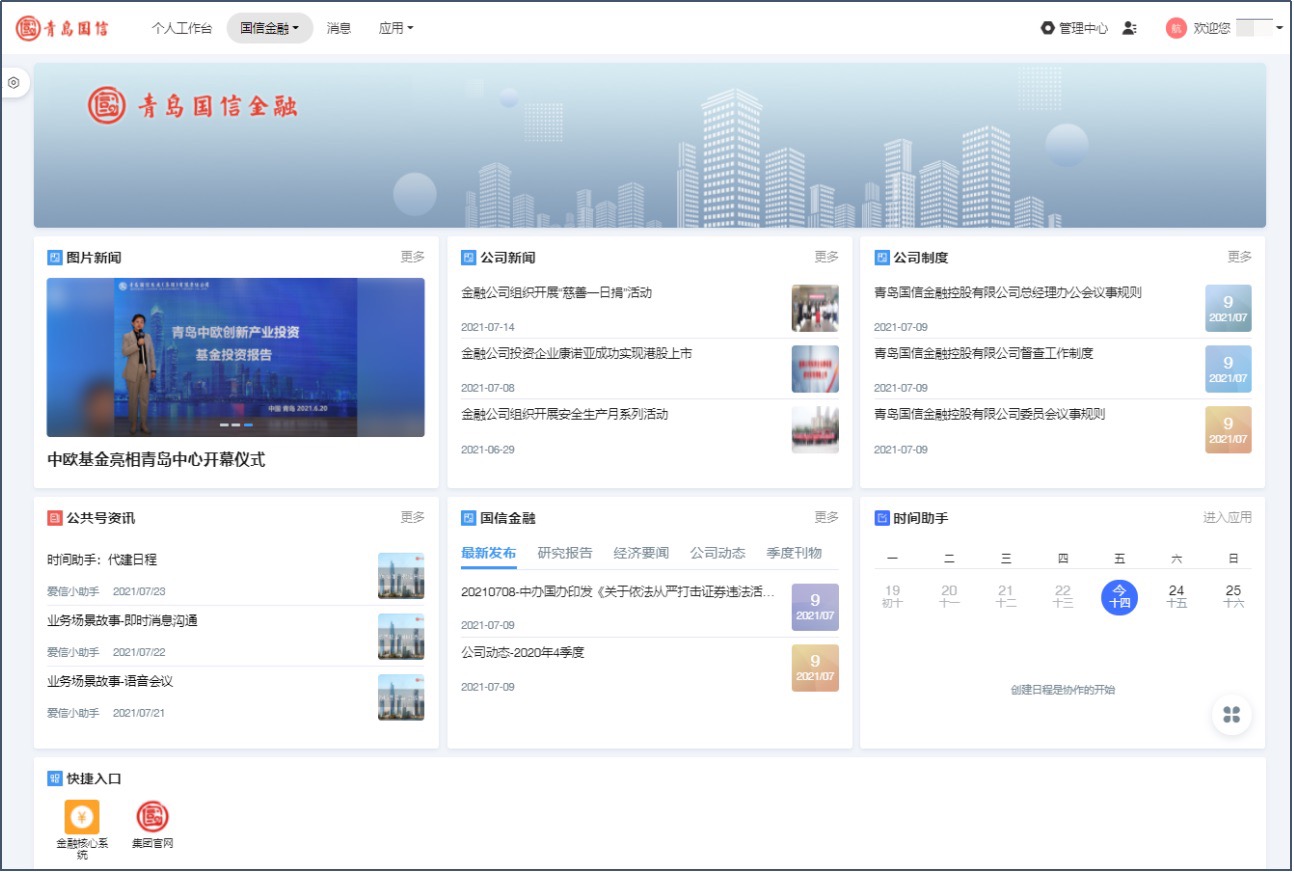Click the thumbnail for the 慈善一日捐 news
This screenshot has width=1294, height=872.
pos(815,308)
